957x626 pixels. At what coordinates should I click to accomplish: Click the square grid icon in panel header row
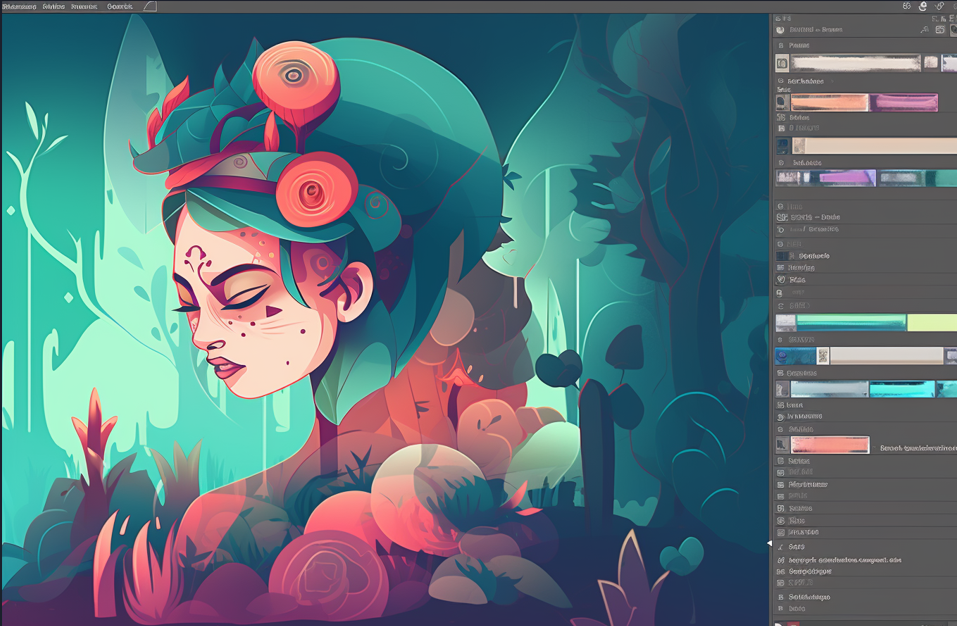pyautogui.click(x=940, y=29)
